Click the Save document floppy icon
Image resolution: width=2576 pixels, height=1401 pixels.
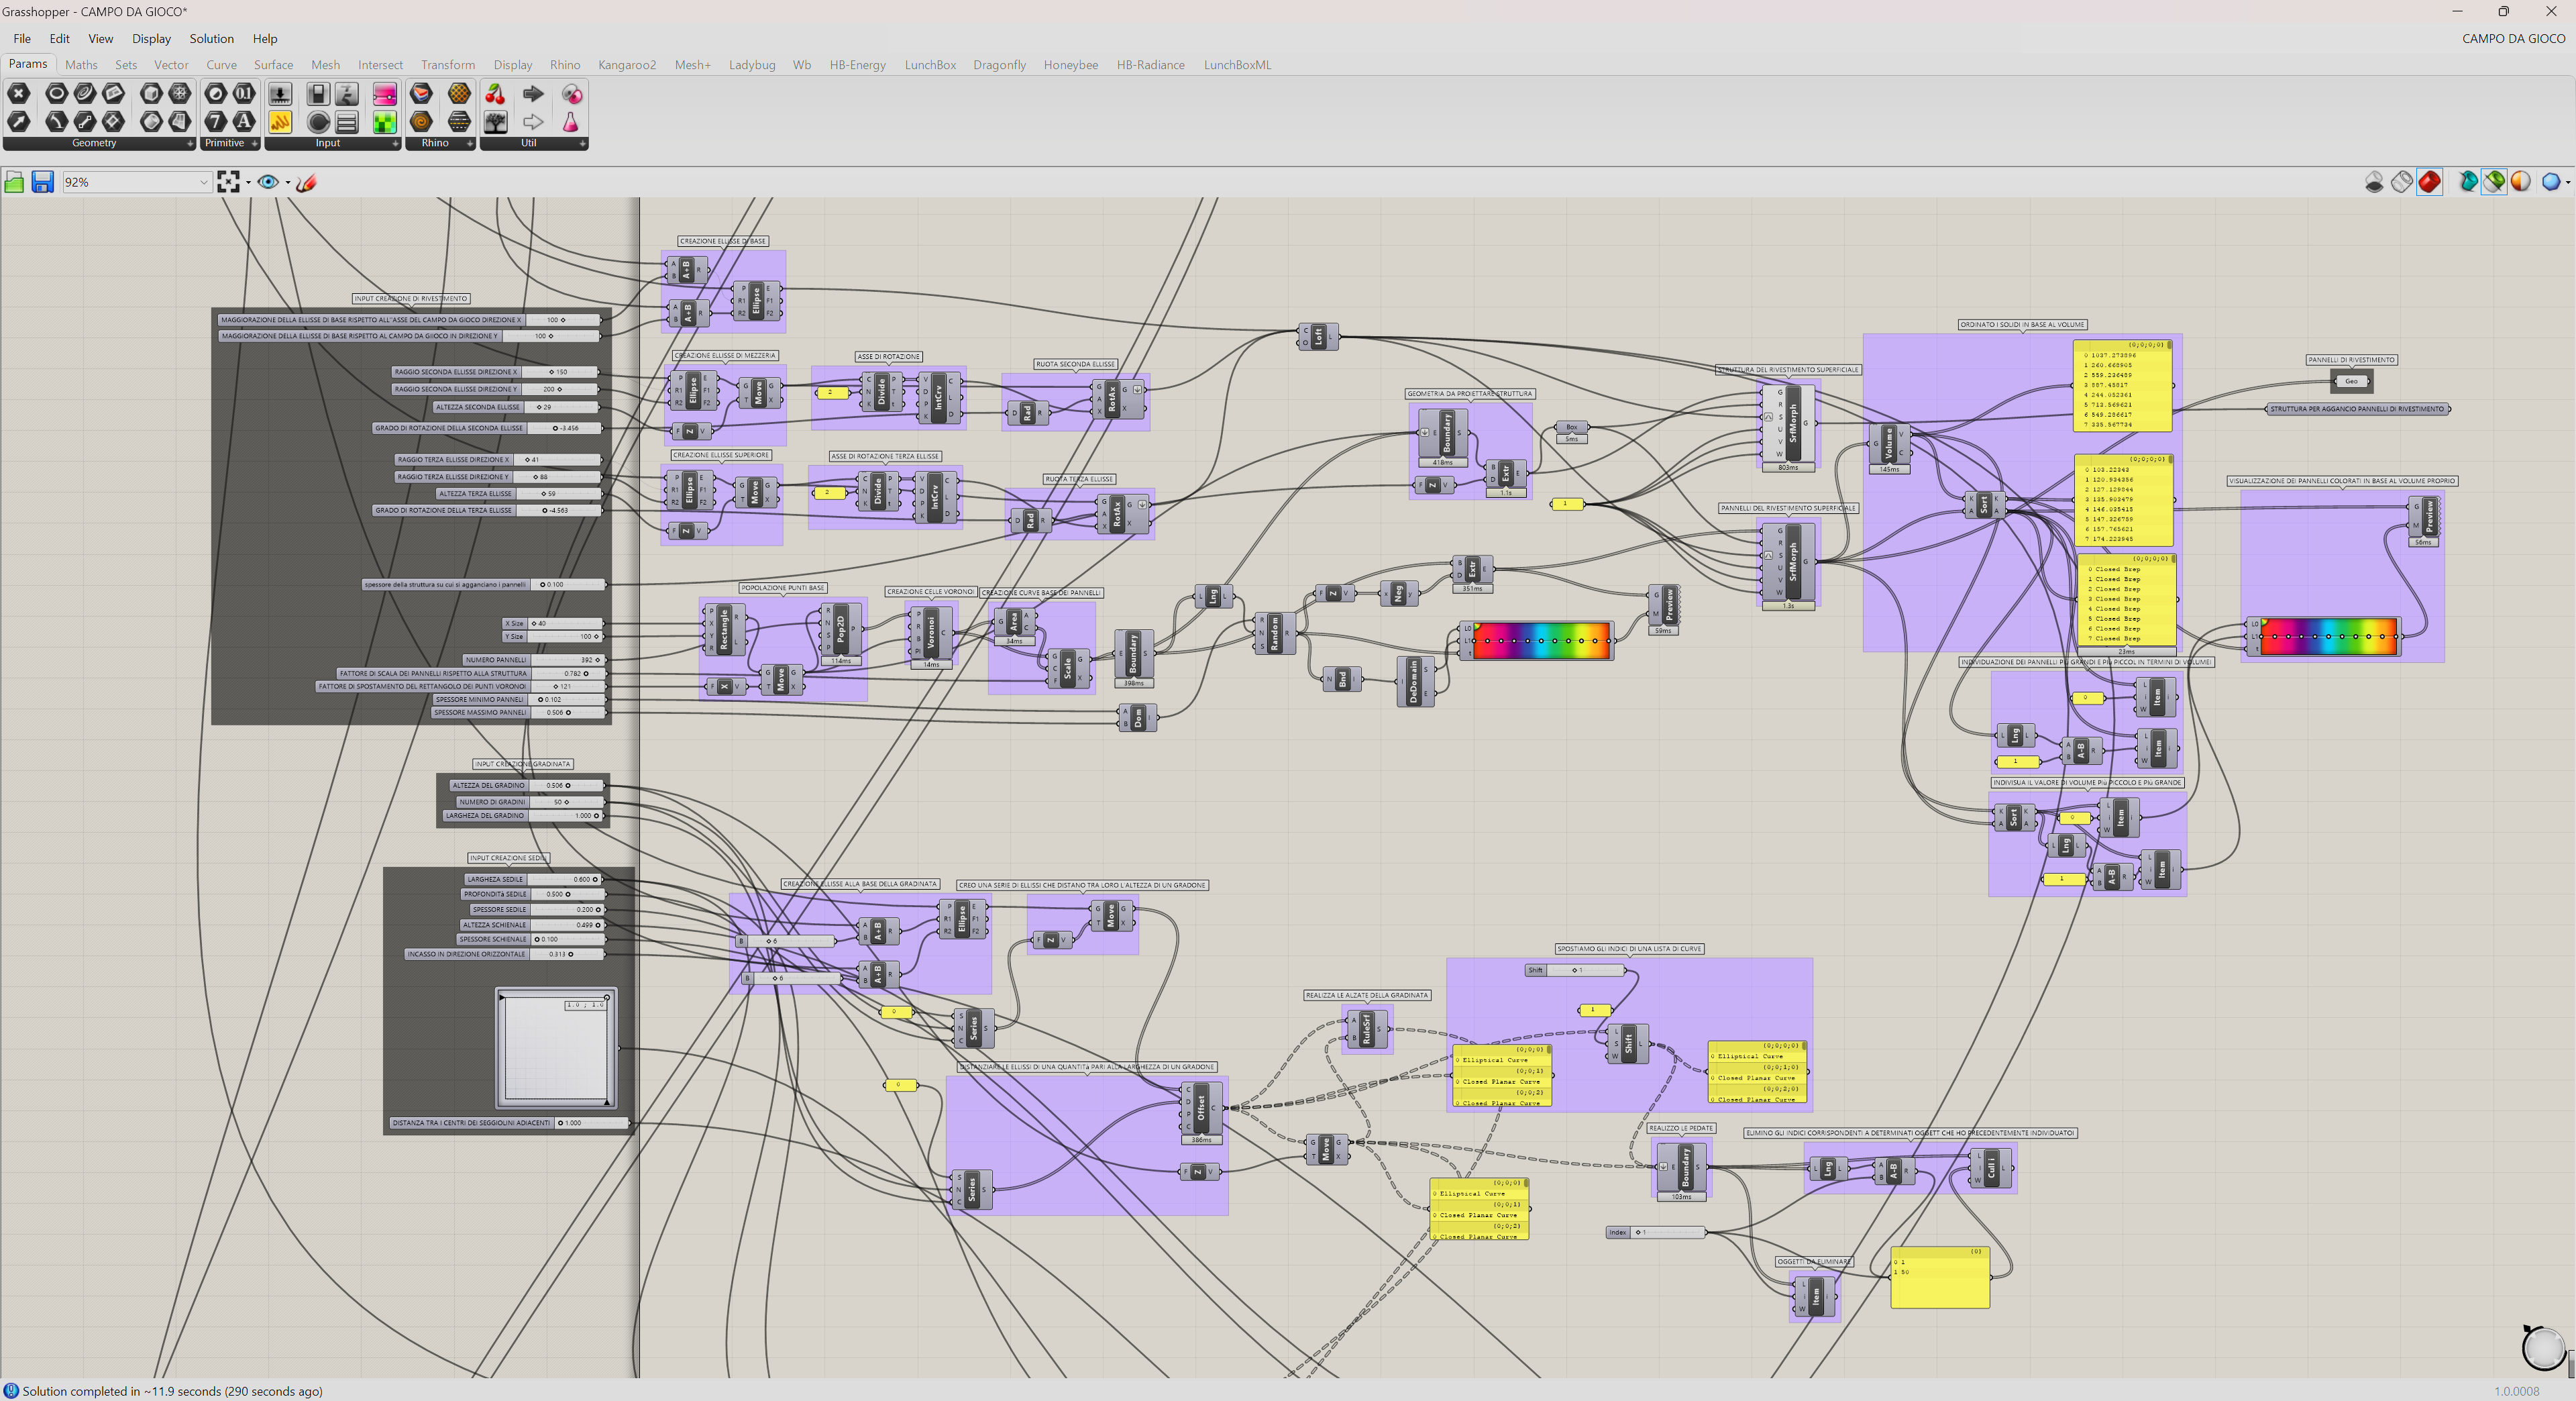tap(42, 182)
